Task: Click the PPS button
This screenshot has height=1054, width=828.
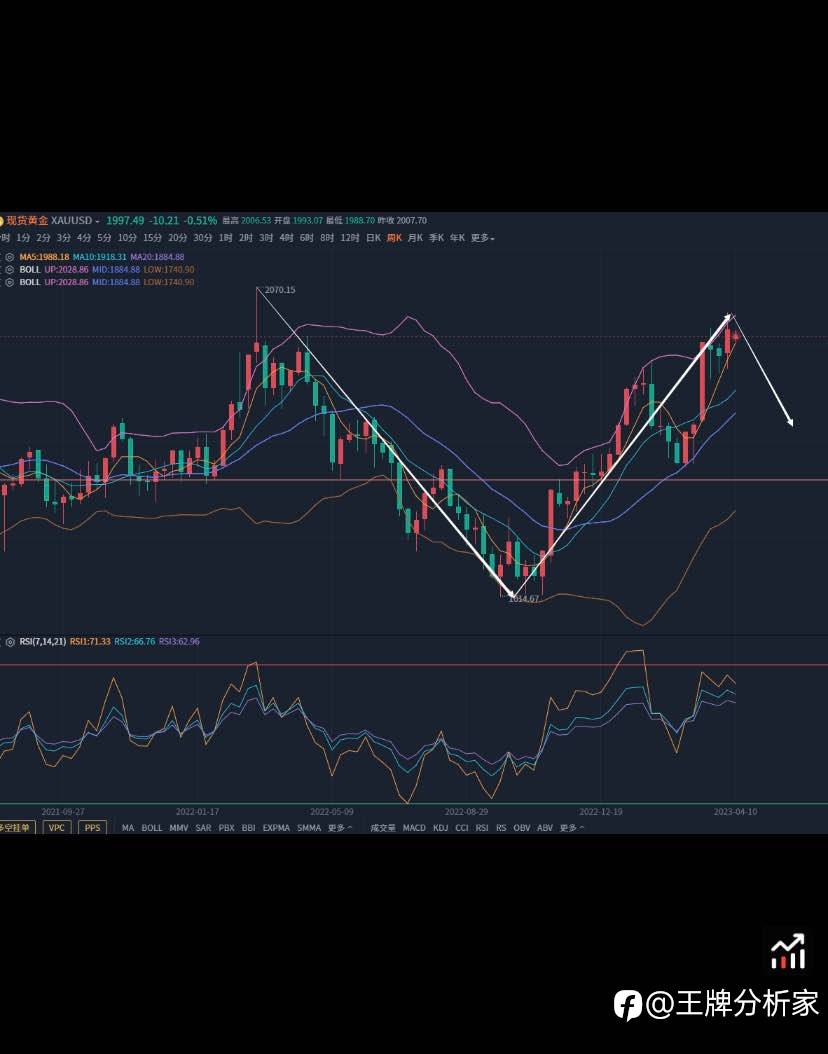Action: coord(92,828)
